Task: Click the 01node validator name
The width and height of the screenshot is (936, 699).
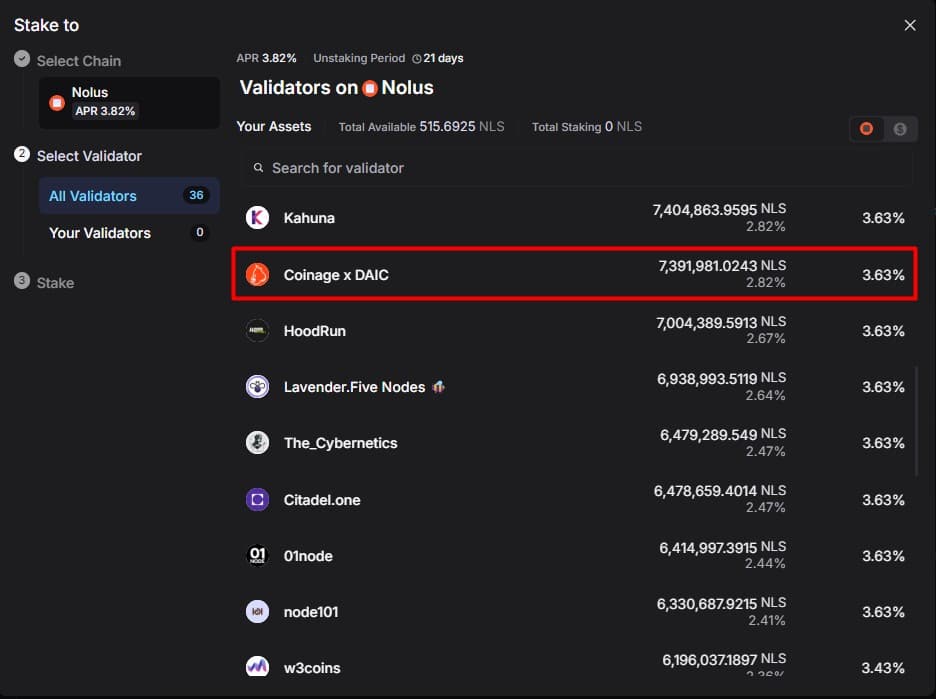Action: tap(308, 556)
